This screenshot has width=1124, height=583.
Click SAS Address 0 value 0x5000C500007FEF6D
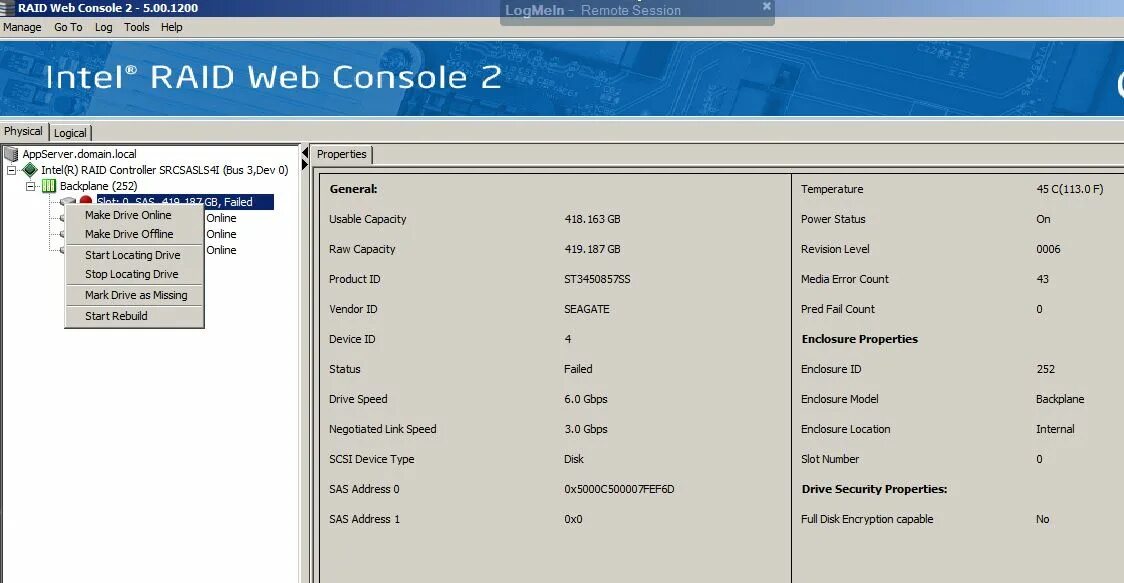click(619, 489)
